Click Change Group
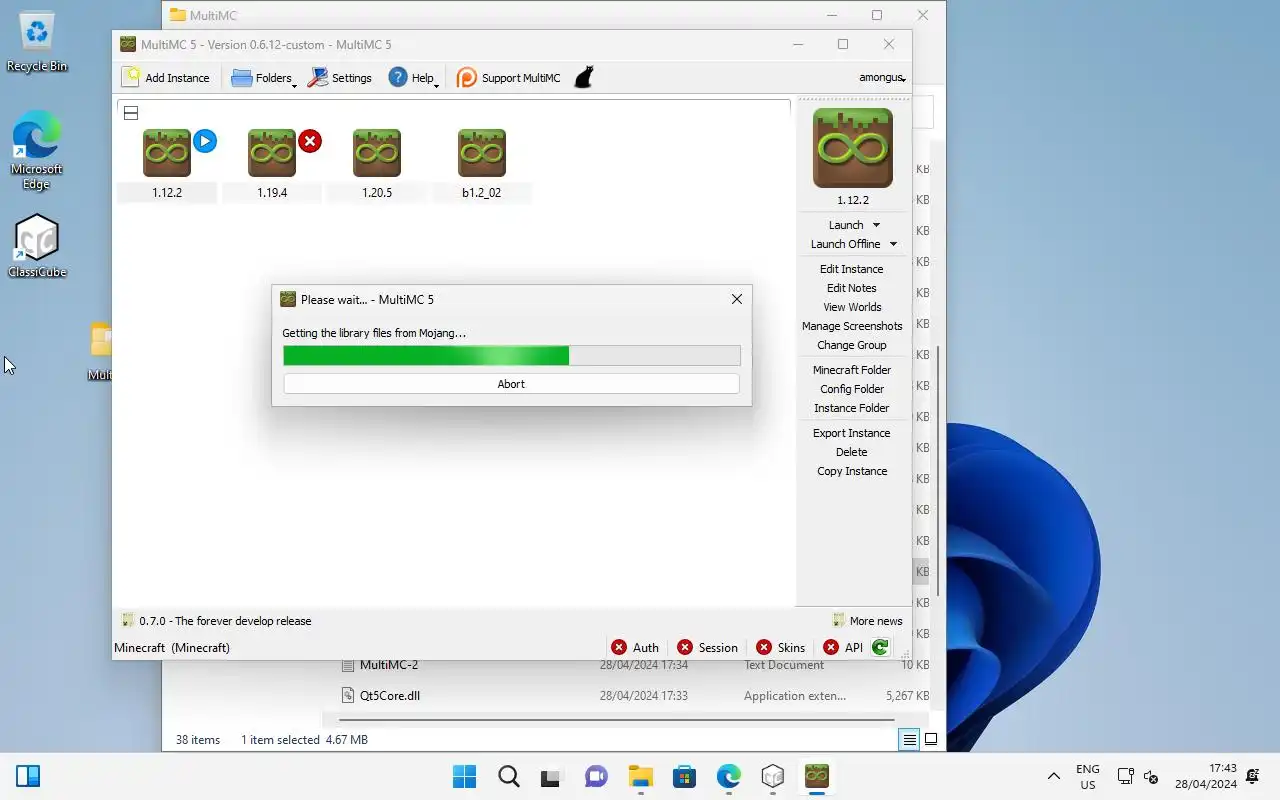Viewport: 1280px width, 800px height. (x=852, y=345)
